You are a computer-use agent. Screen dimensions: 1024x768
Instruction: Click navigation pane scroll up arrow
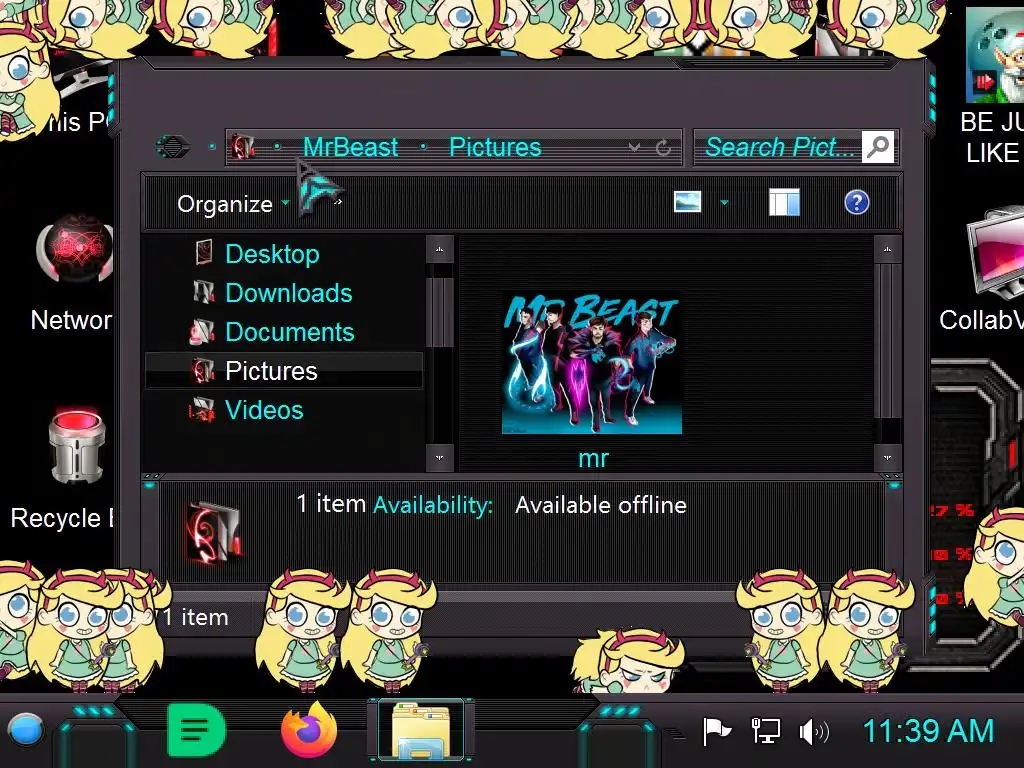(x=440, y=249)
